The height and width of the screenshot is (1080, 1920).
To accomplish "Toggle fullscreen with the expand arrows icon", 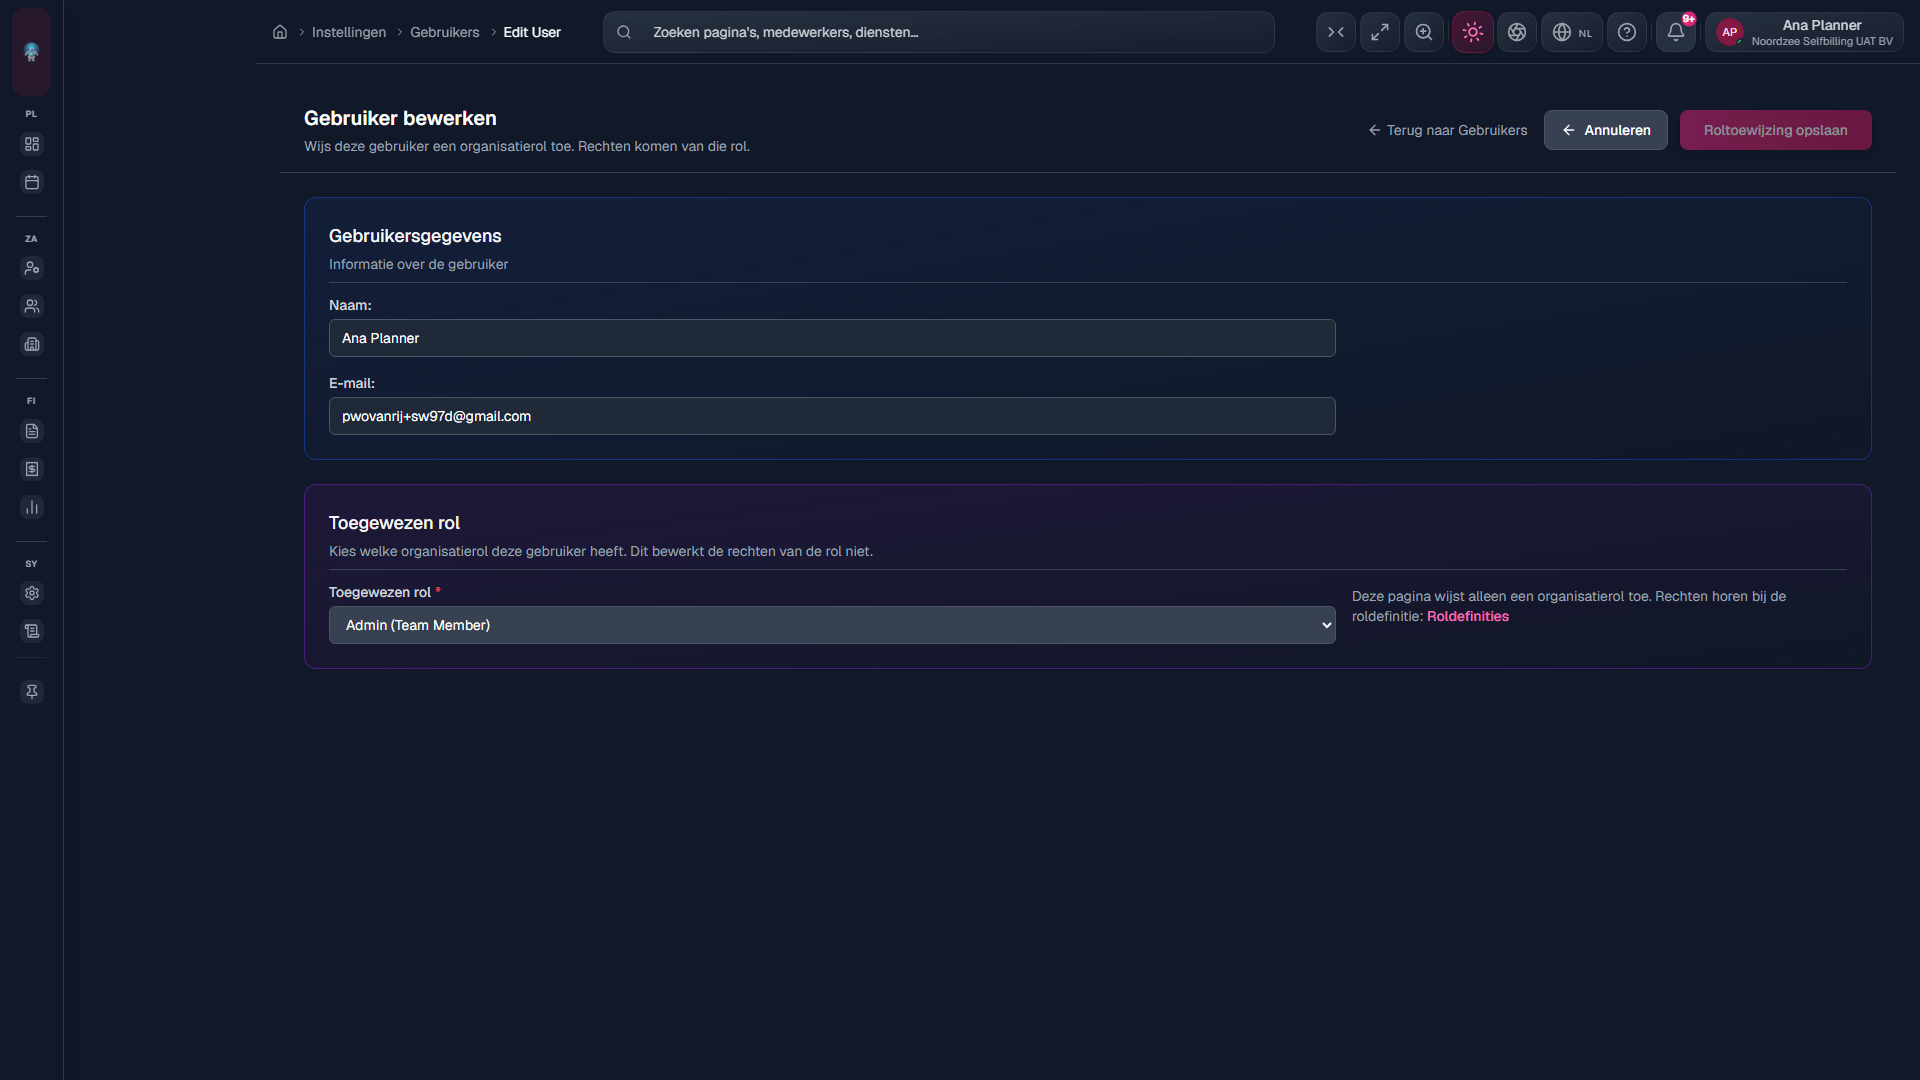I will click(x=1380, y=32).
